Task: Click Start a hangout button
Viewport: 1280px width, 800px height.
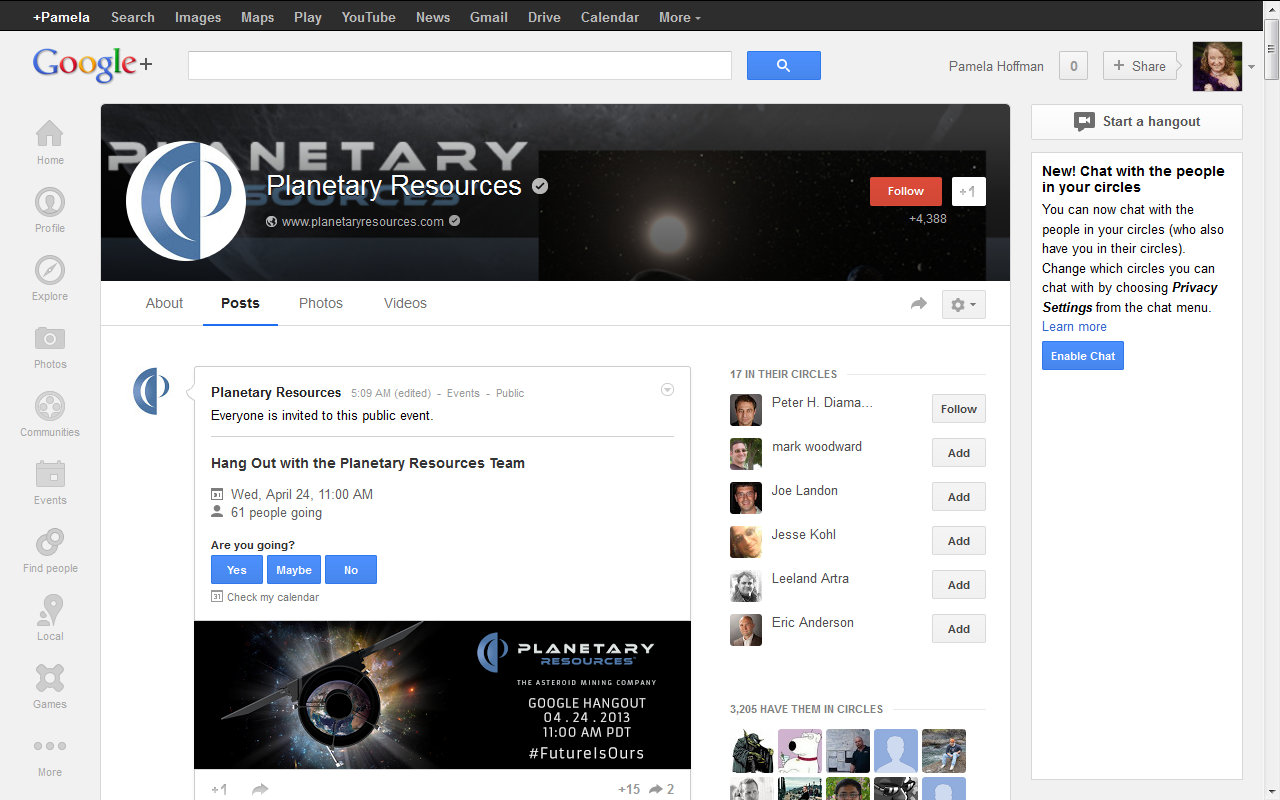Action: pos(1137,122)
